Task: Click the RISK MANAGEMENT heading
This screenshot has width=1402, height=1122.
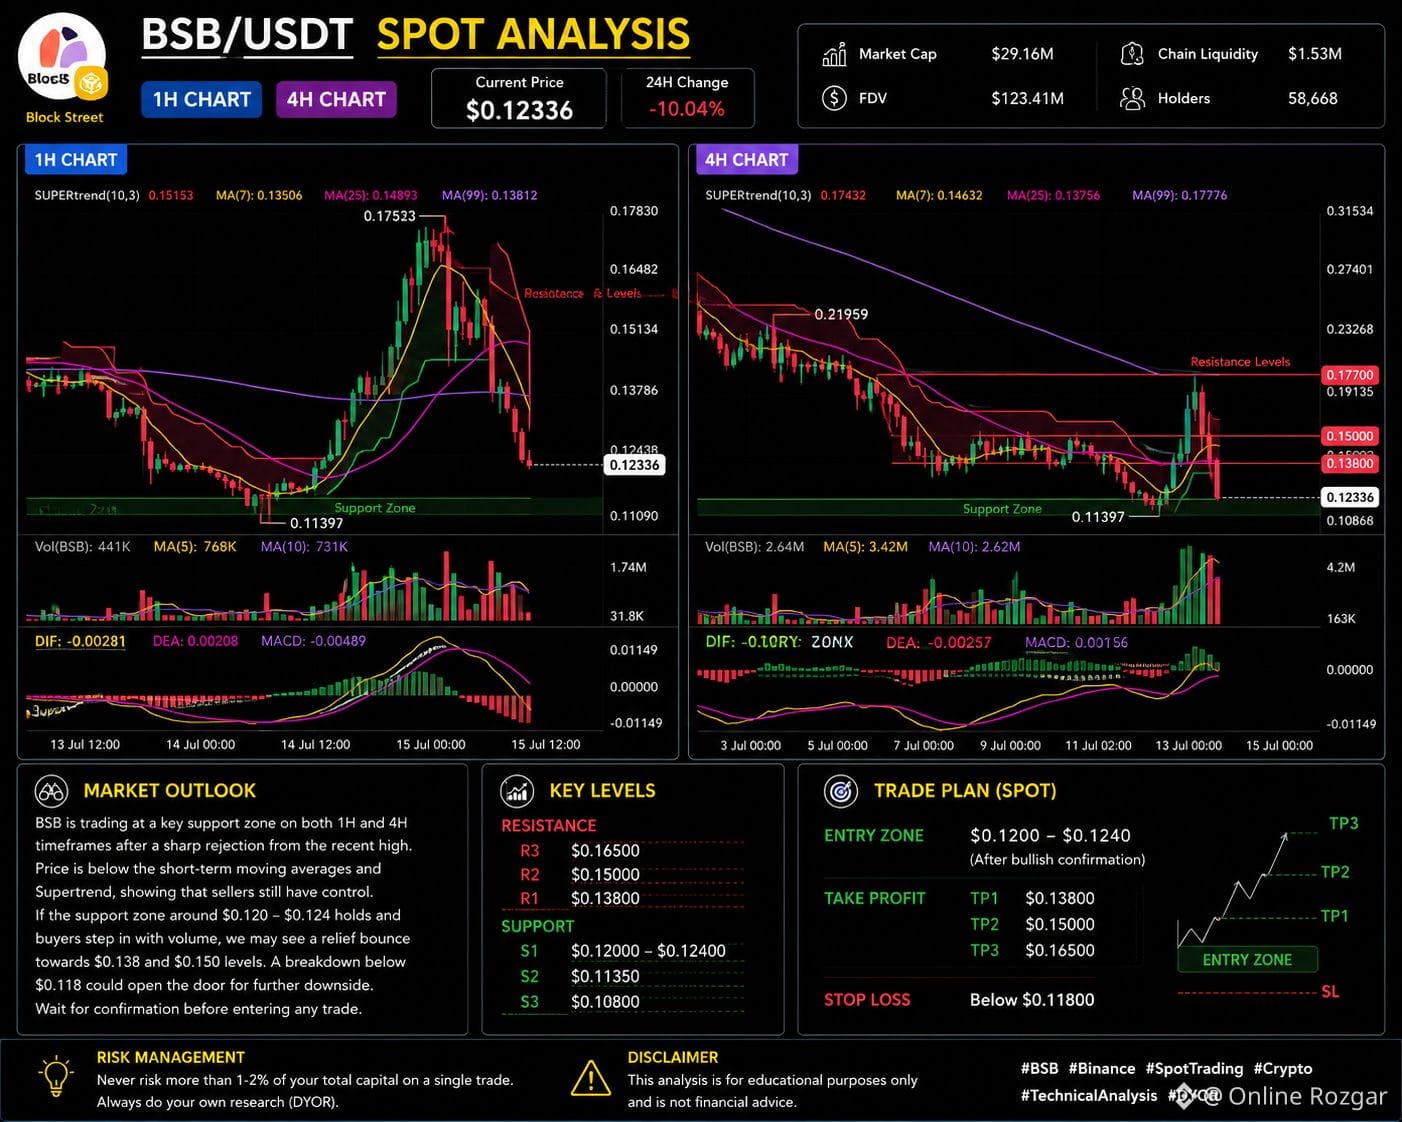Action: [170, 1057]
